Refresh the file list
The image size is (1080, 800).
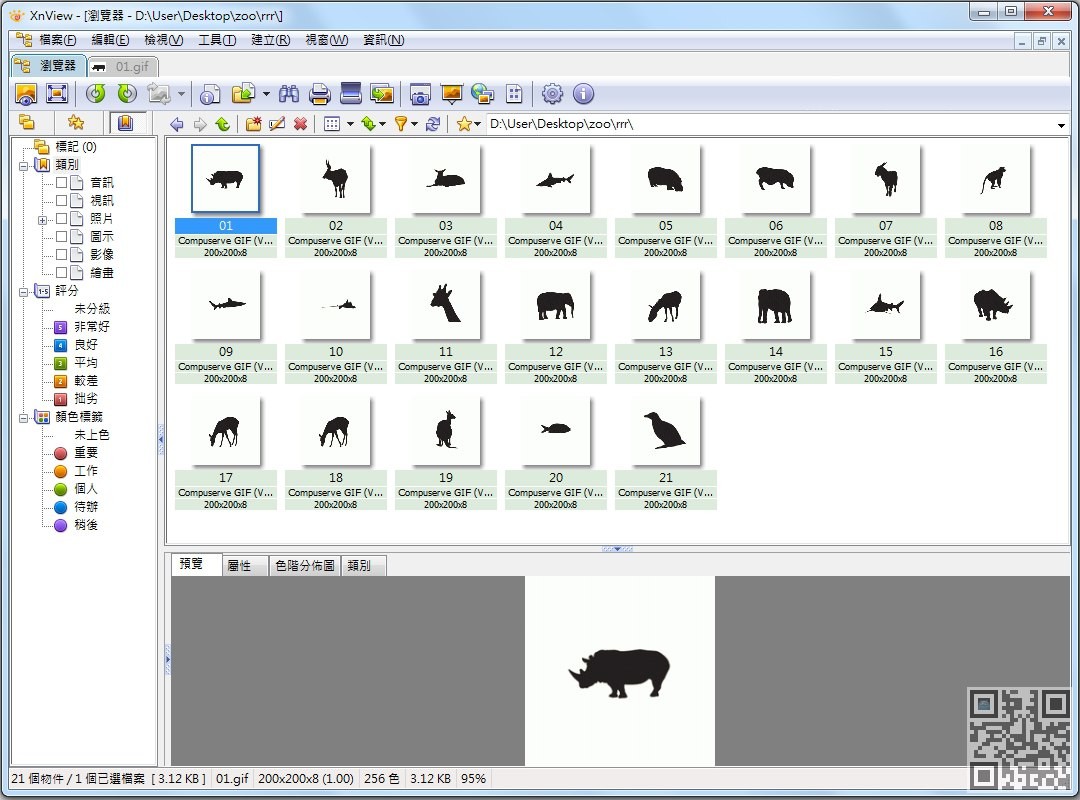[433, 124]
